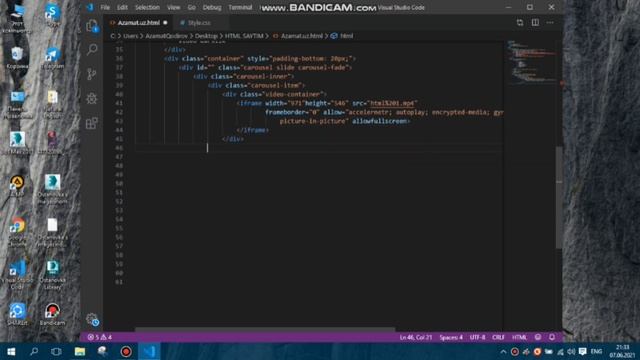Click the Desktop breadcrumb segment
The width and height of the screenshot is (640, 360).
coord(206,36)
